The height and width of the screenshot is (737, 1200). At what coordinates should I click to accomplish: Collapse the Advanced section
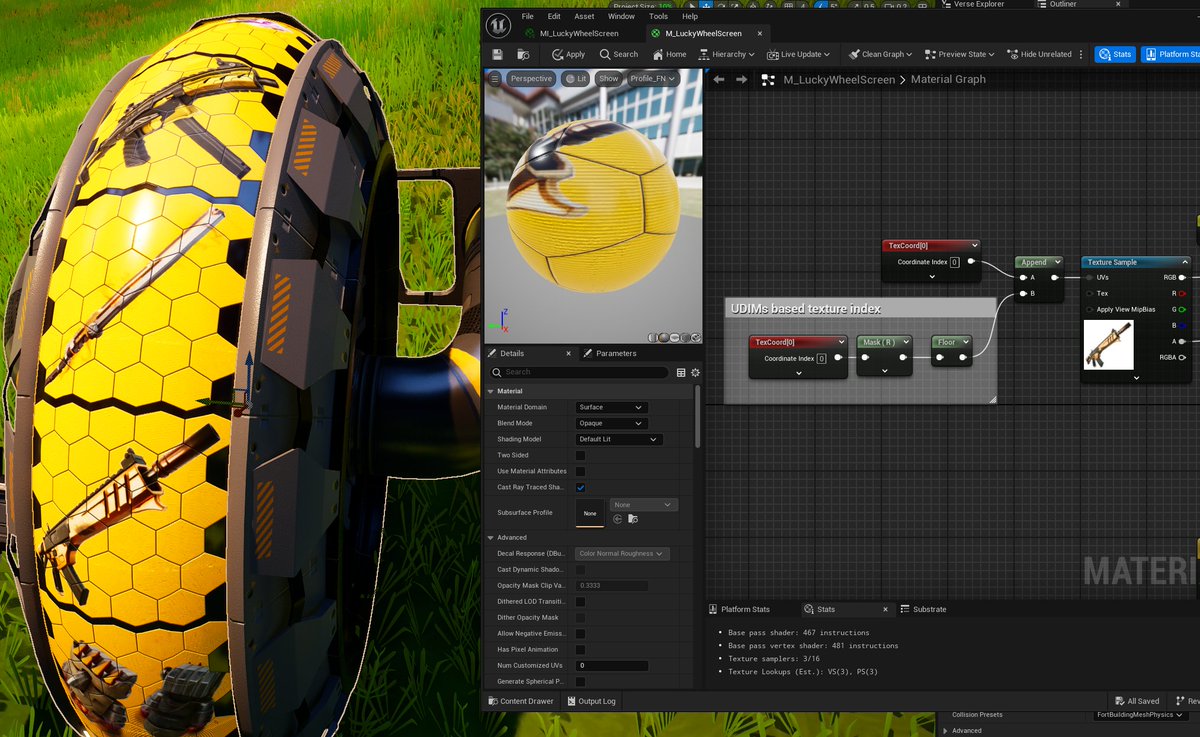(491, 537)
